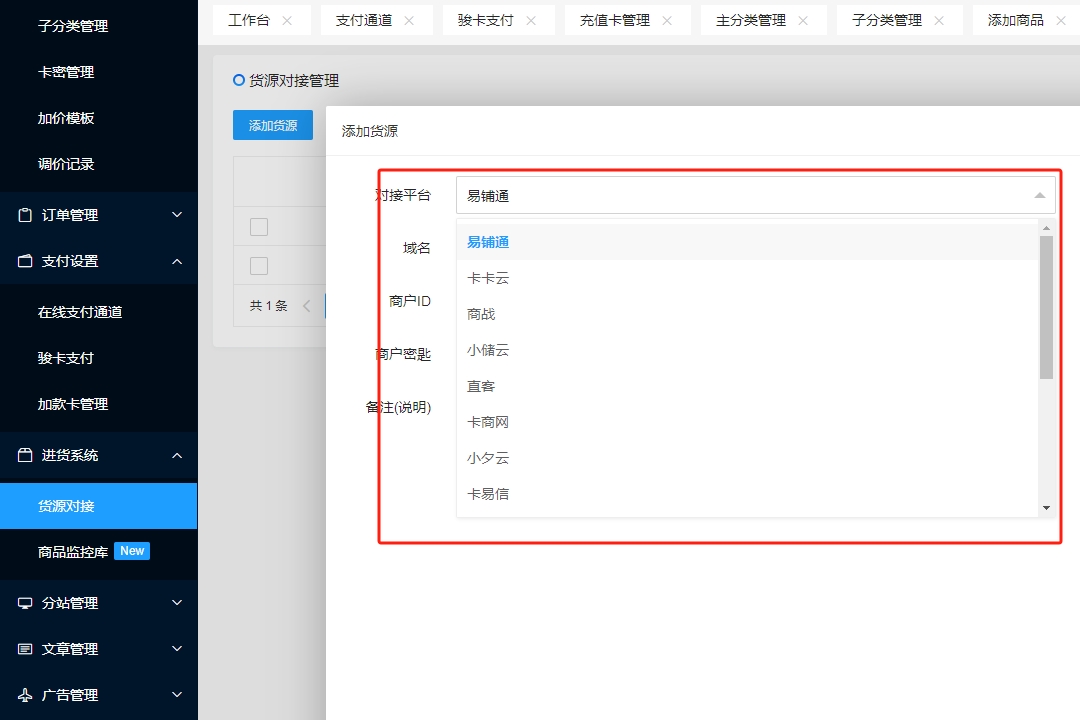
Task: Collapse the 对接平台 dropdown arrow
Action: click(1040, 196)
